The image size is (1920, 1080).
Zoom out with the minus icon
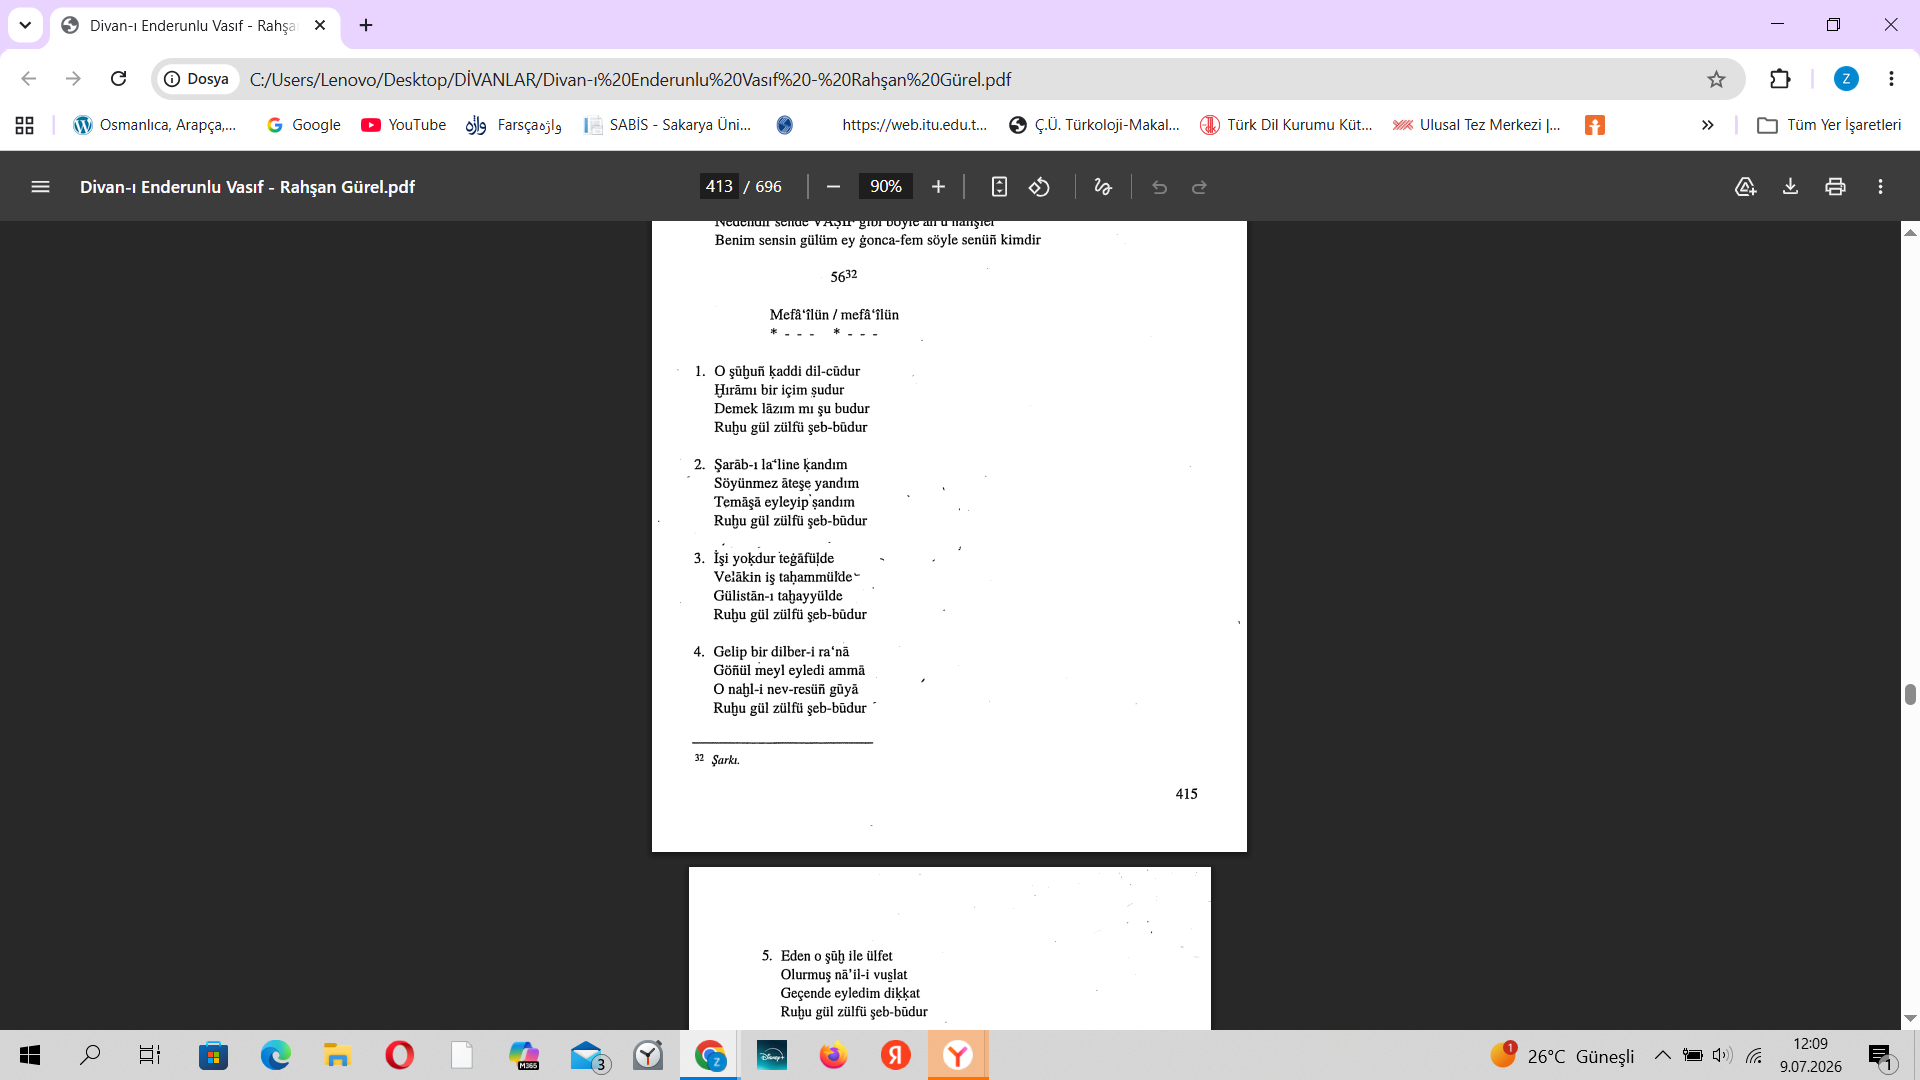[833, 187]
